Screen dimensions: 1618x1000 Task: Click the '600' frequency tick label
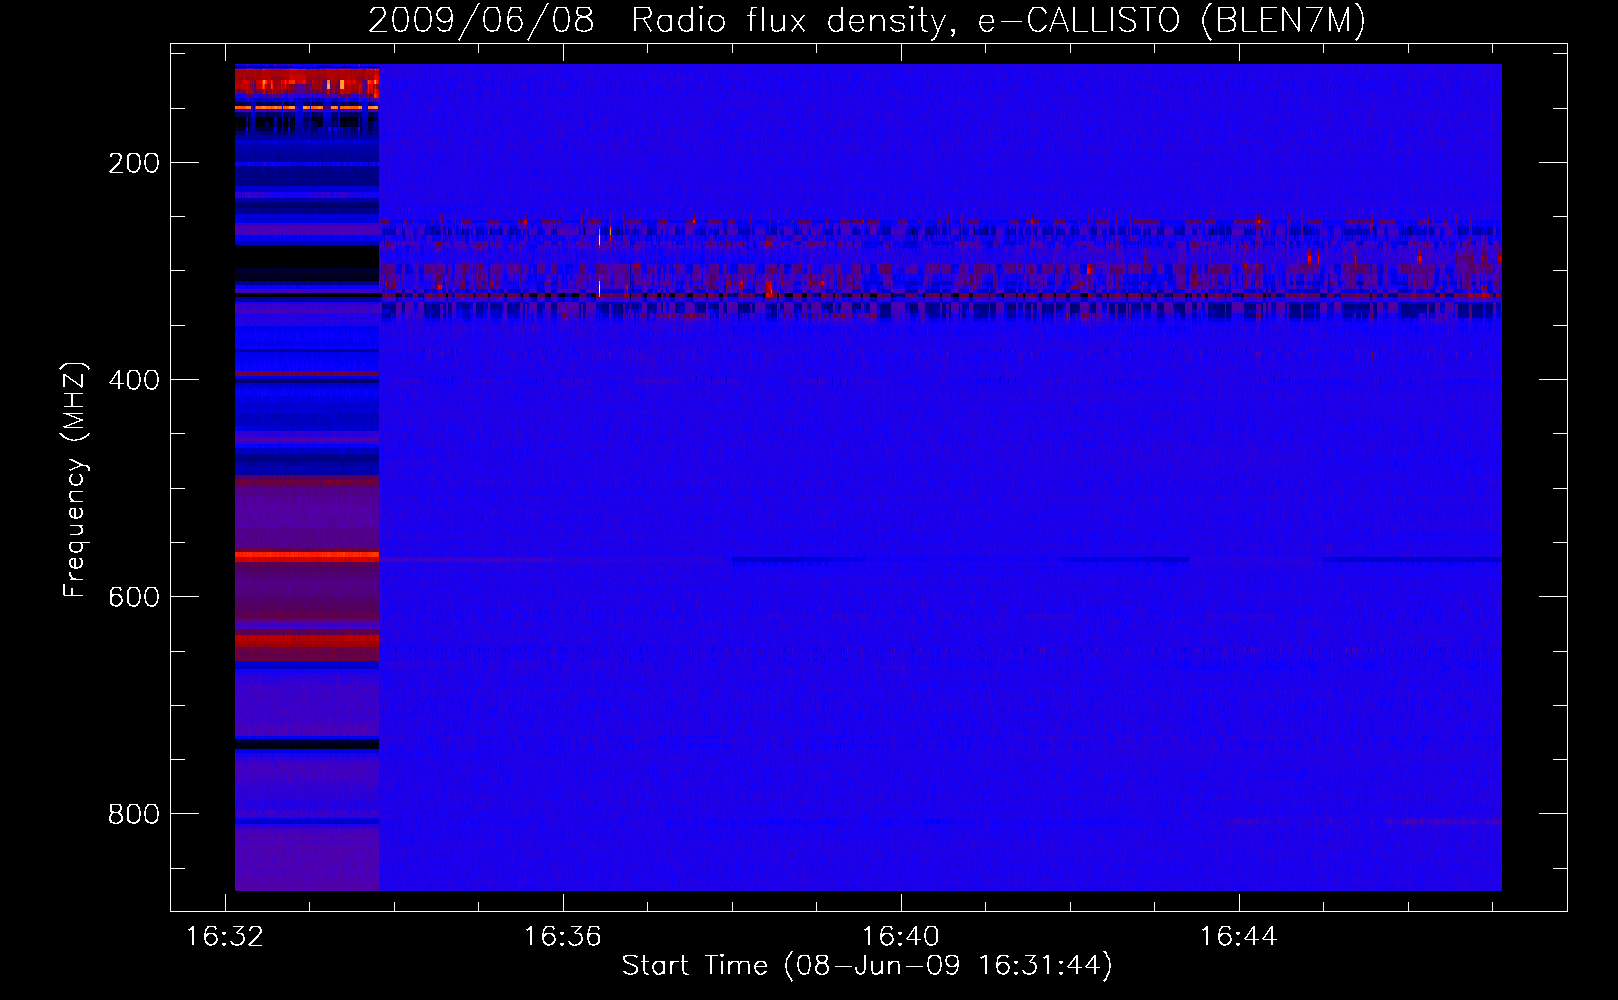134,597
